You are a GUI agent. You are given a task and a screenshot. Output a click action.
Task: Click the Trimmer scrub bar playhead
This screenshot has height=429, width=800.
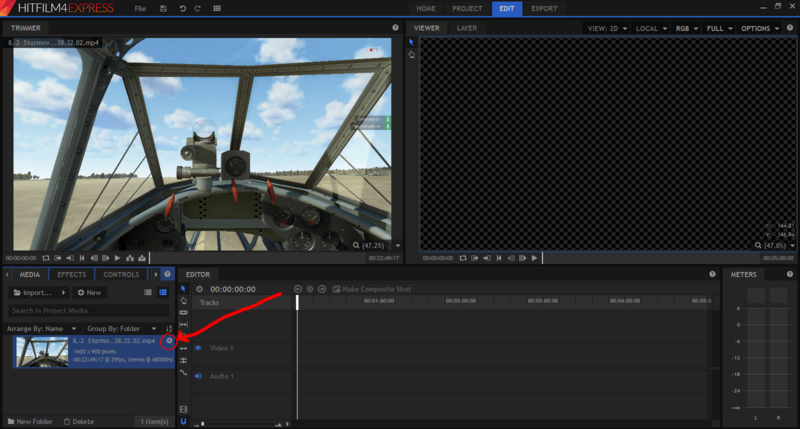coord(149,258)
